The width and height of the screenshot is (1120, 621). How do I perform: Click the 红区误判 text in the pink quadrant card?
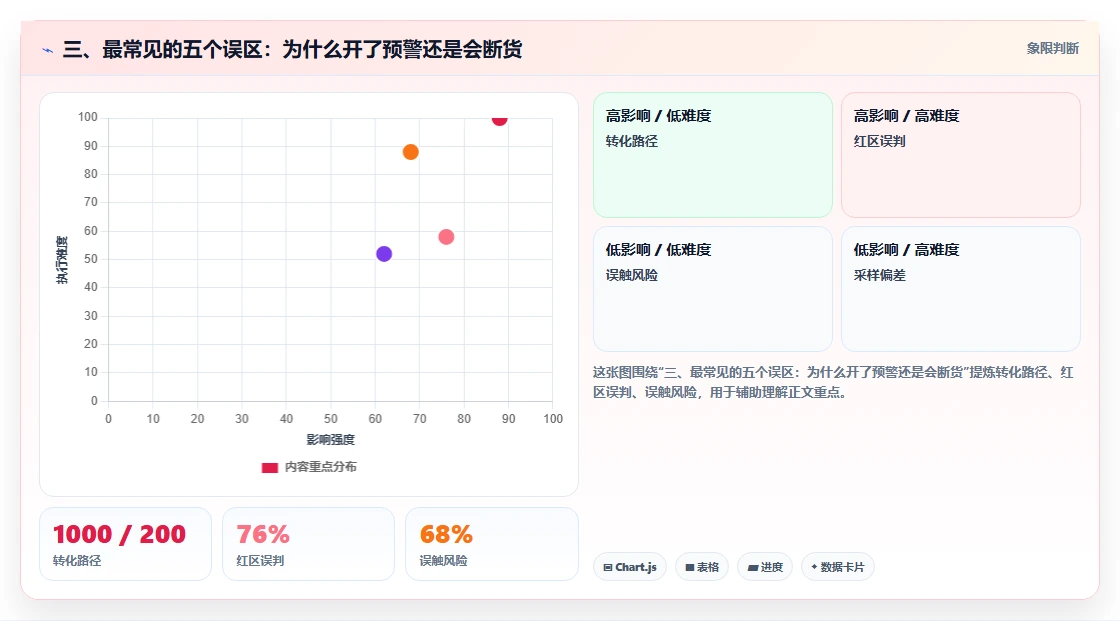(879, 141)
